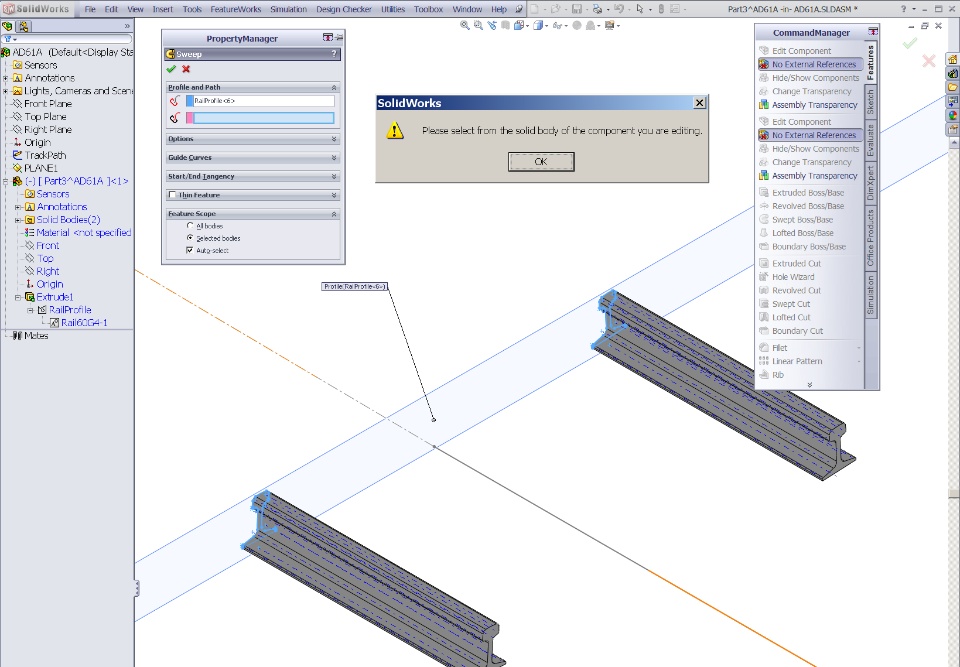Expand the Guide Curves section

pyautogui.click(x=334, y=157)
